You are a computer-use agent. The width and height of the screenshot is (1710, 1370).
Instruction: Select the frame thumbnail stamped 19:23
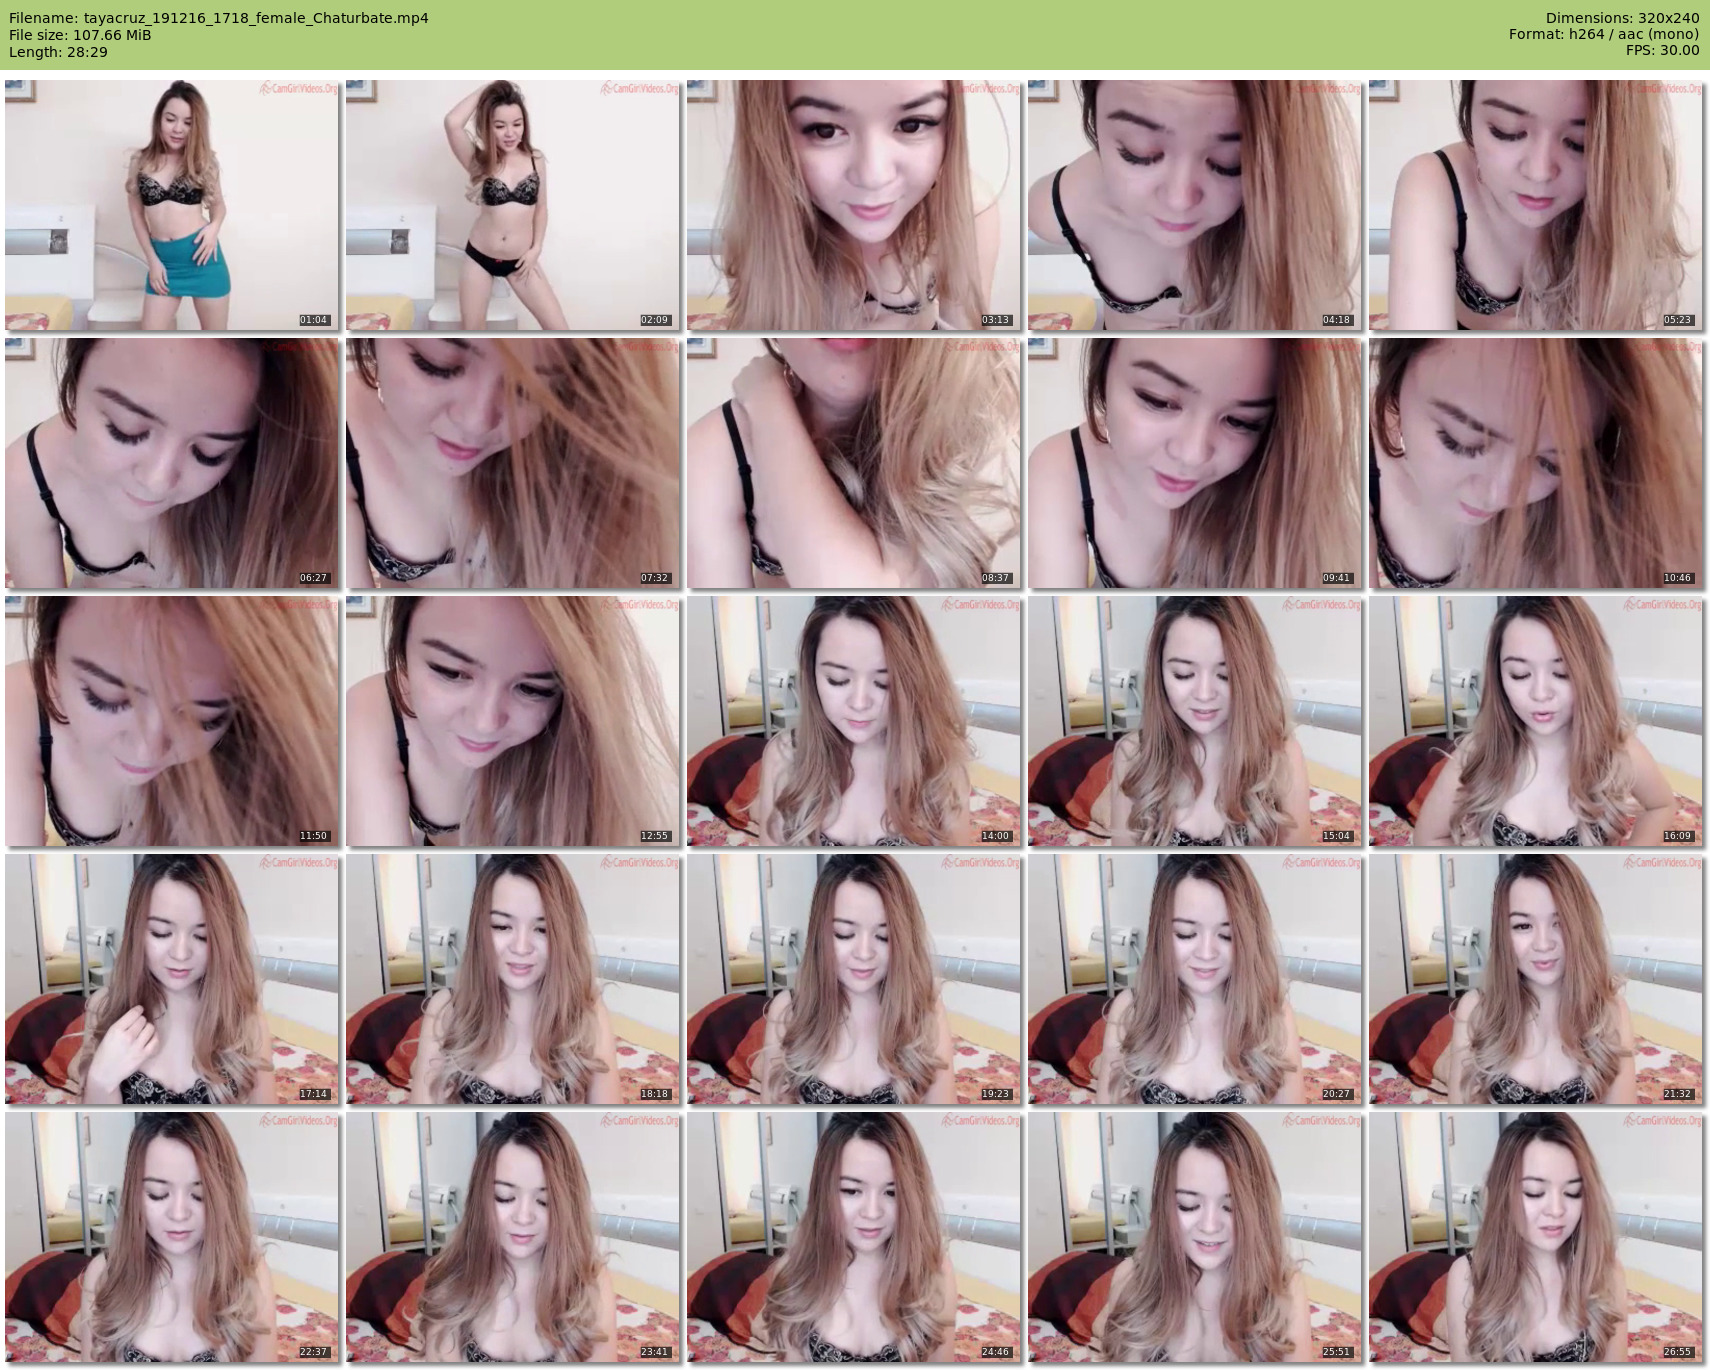click(x=854, y=979)
